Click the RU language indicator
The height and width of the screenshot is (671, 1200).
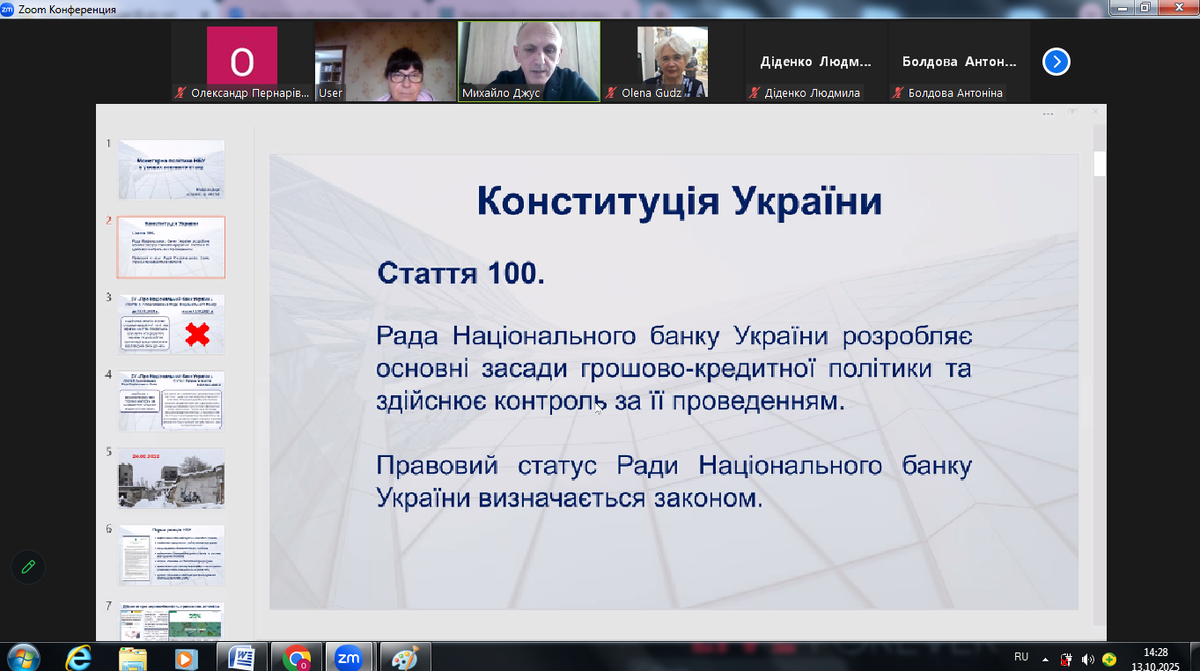point(1021,657)
